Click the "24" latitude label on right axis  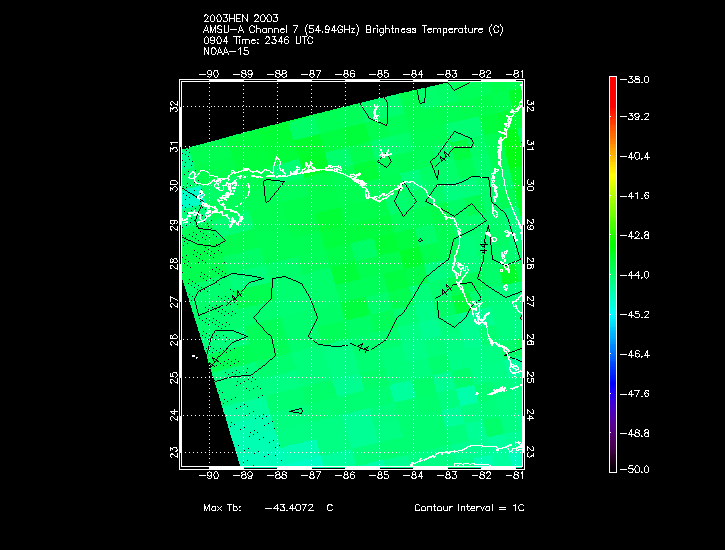530,415
